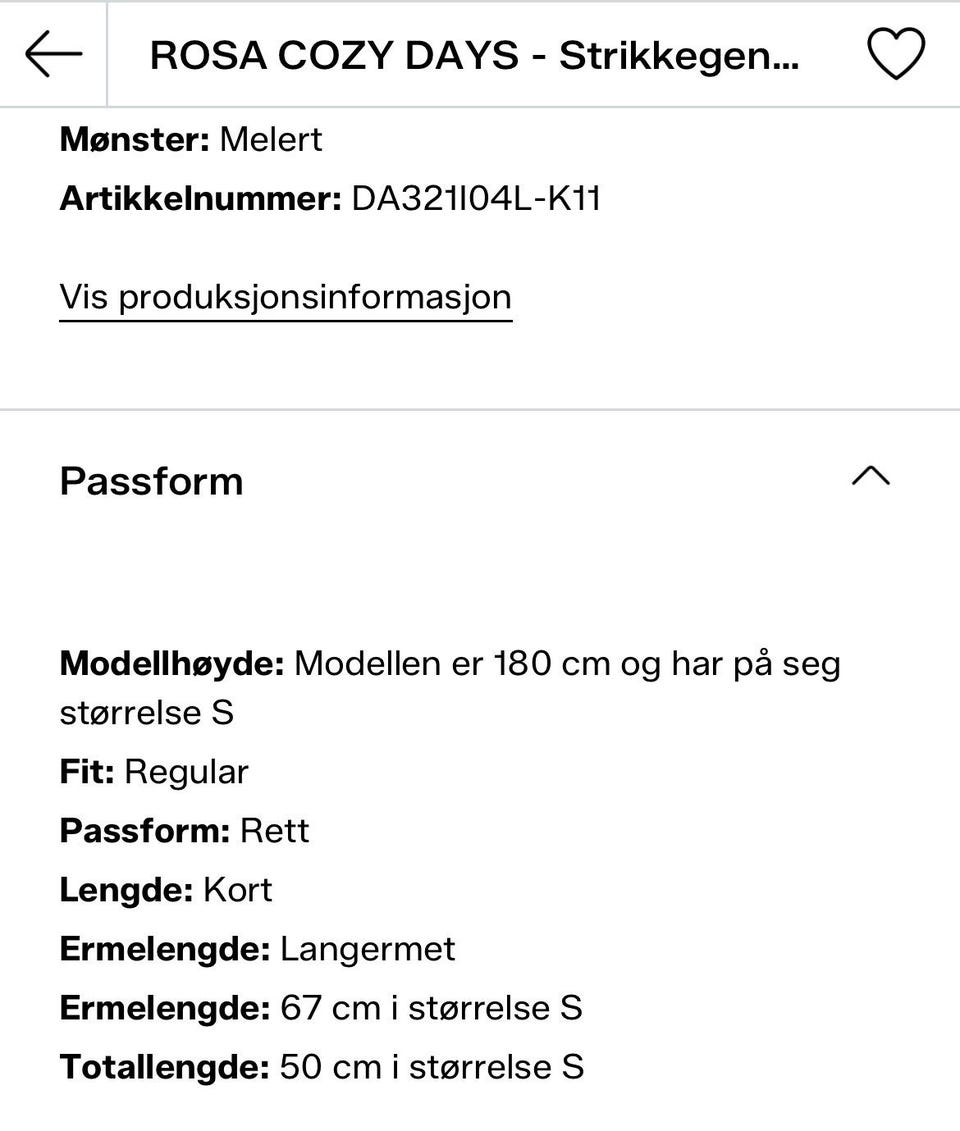The image size is (960, 1131).
Task: Select the Artikkelnummer label
Action: (x=200, y=198)
